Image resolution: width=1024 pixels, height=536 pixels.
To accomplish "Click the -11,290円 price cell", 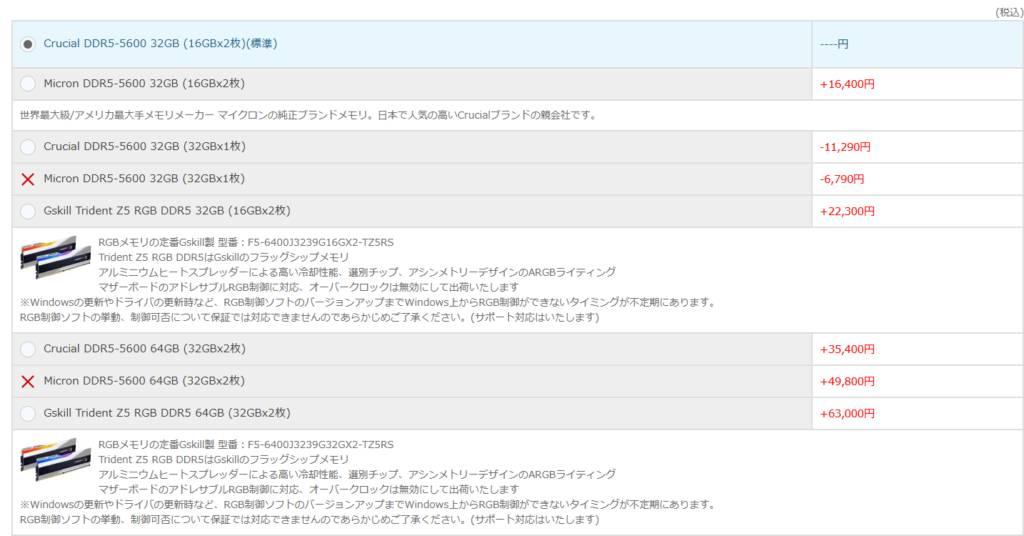I will 845,147.
